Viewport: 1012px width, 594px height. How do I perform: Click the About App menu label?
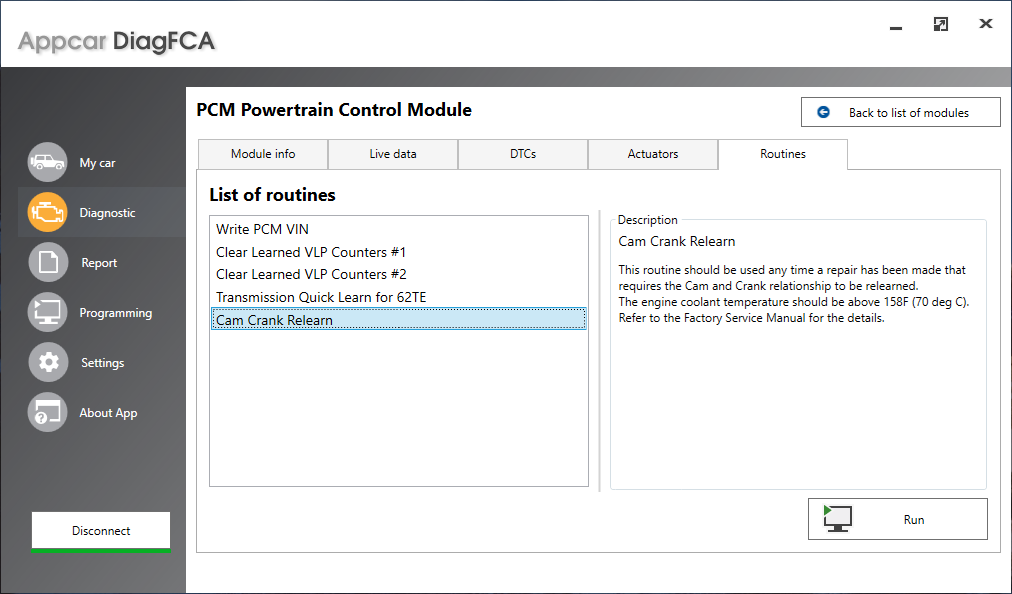pyautogui.click(x=108, y=413)
